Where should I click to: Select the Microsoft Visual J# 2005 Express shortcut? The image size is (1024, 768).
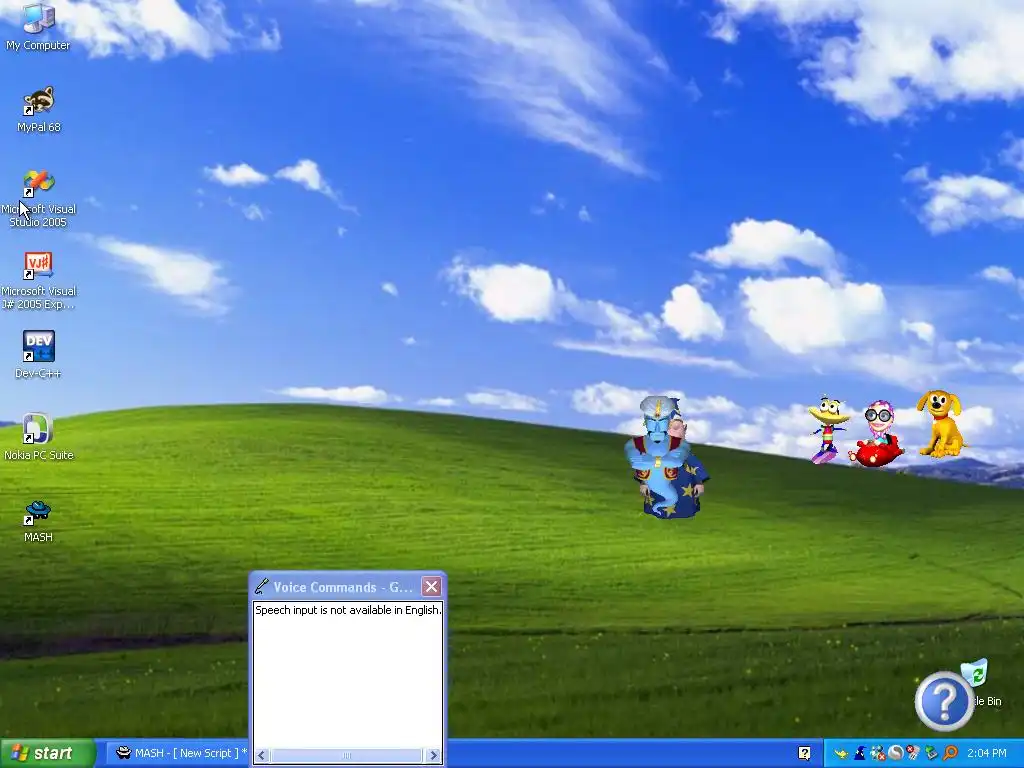[x=38, y=281]
